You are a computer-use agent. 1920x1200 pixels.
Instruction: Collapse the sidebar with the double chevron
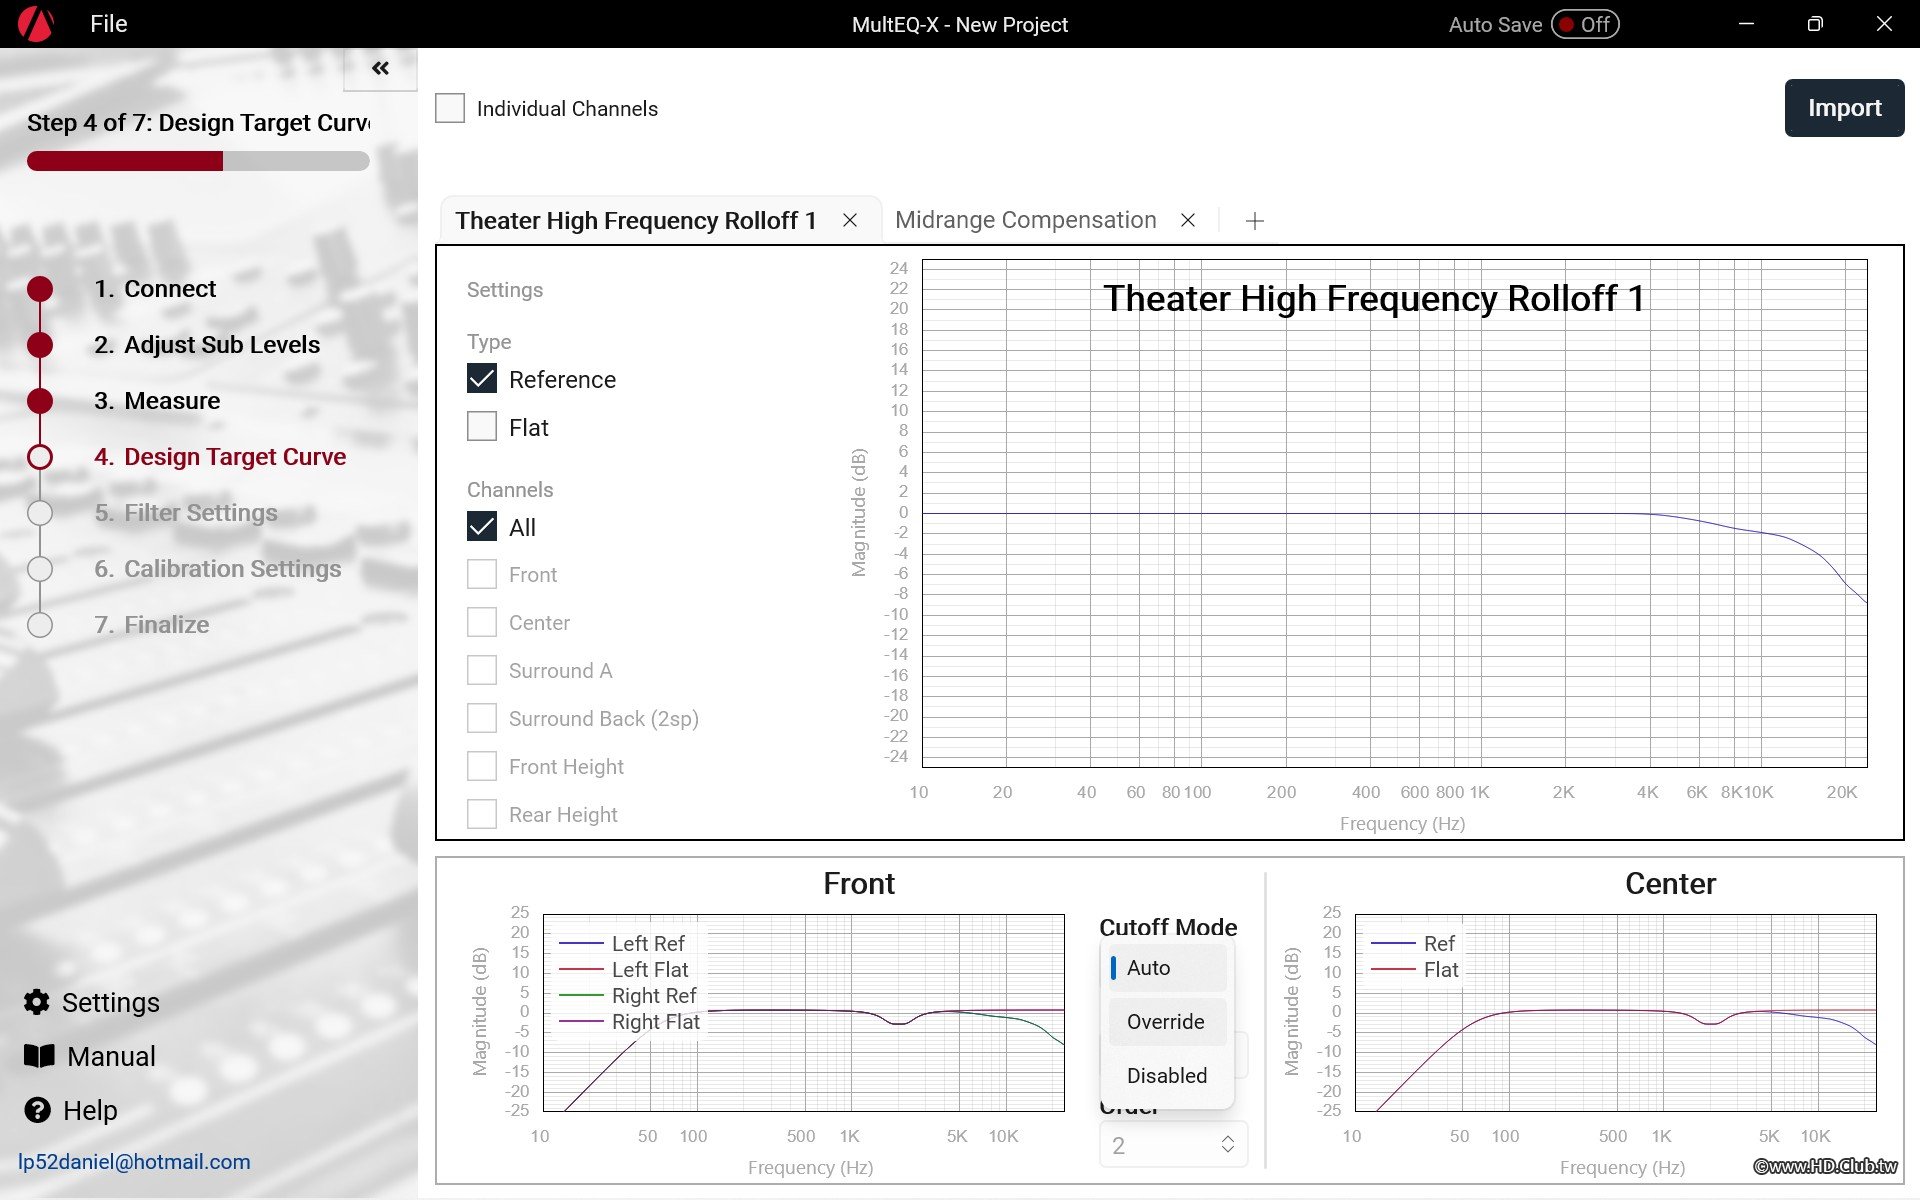380,68
